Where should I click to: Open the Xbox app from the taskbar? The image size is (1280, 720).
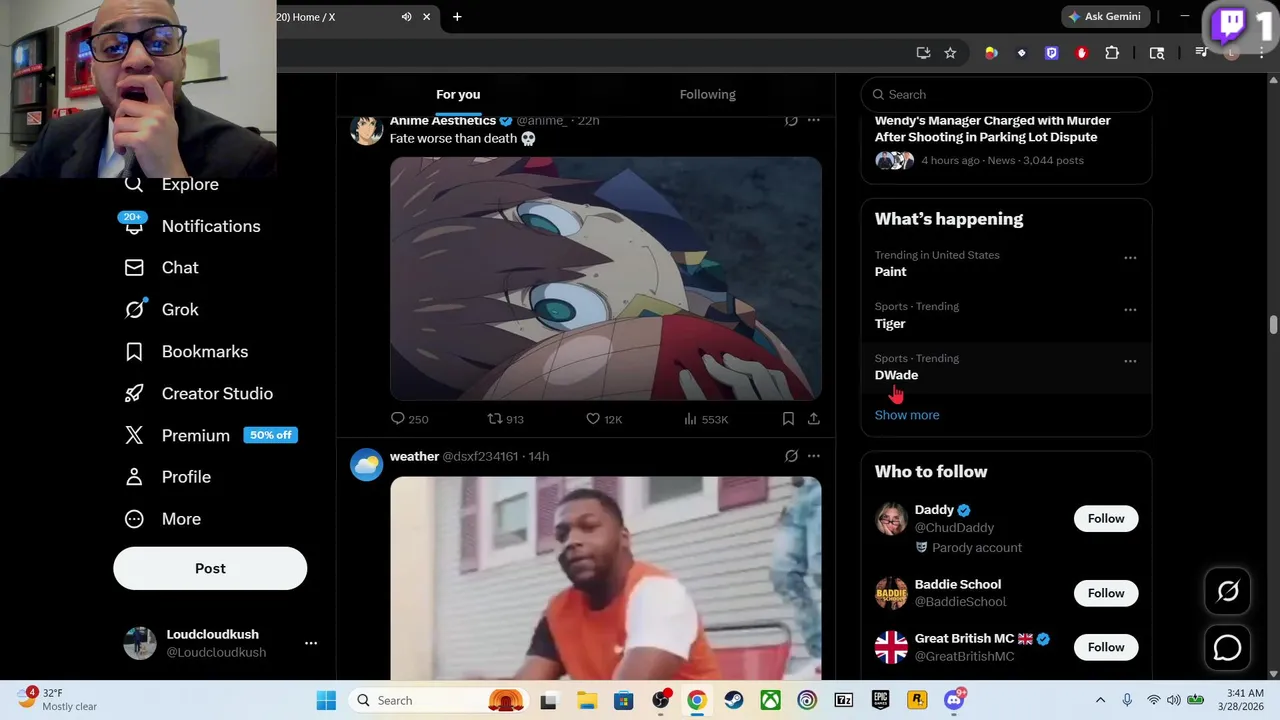click(x=770, y=700)
